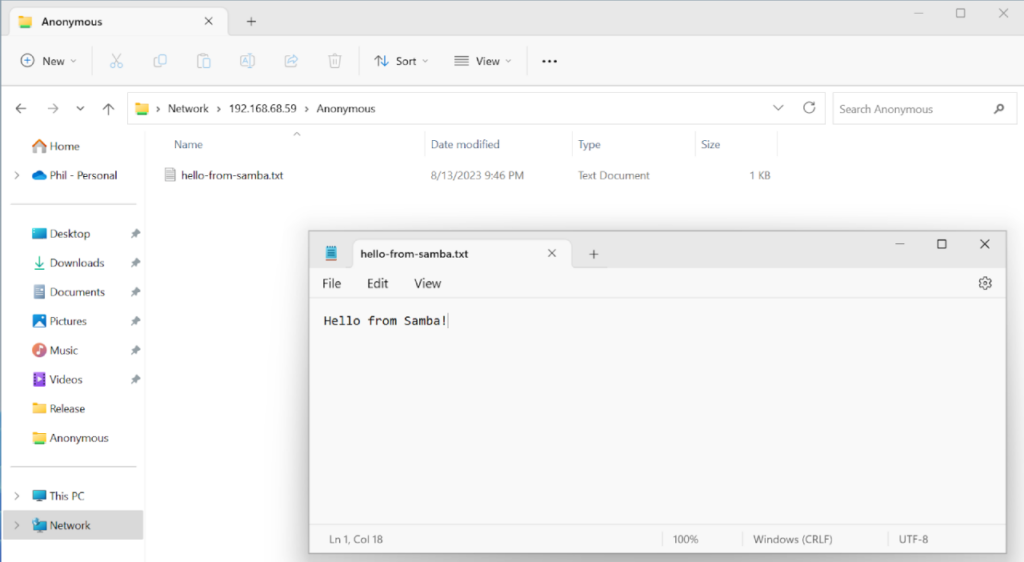
Task: Open the View dropdown in Explorer
Action: click(x=483, y=61)
